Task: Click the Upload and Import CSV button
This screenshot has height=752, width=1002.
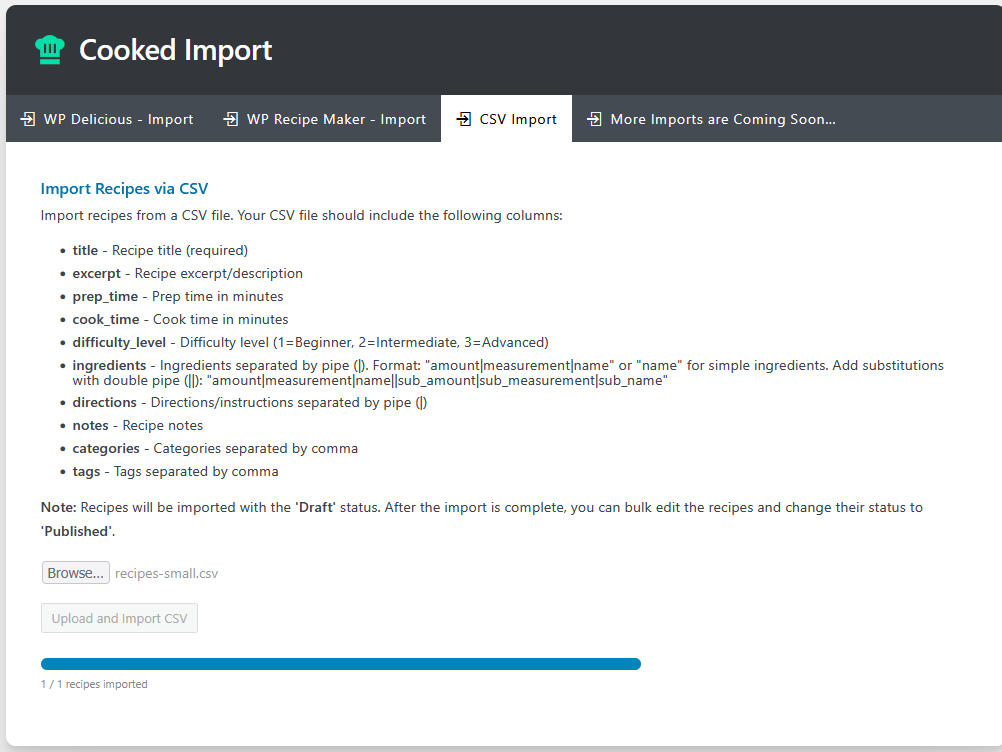Action: click(x=119, y=618)
